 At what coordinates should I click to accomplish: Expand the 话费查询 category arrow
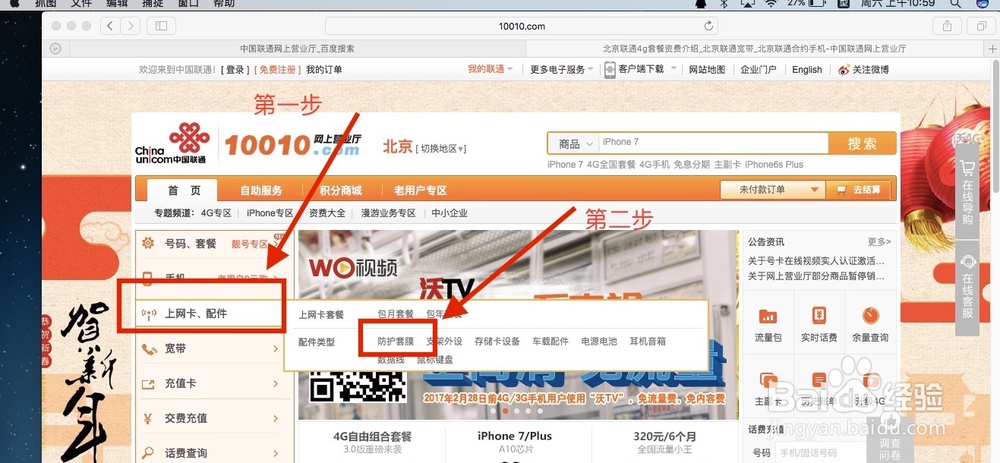pos(276,453)
